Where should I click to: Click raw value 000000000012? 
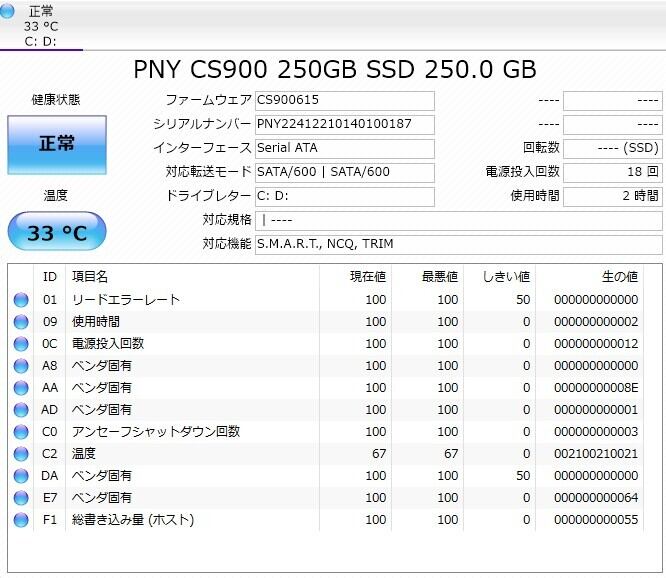596,344
